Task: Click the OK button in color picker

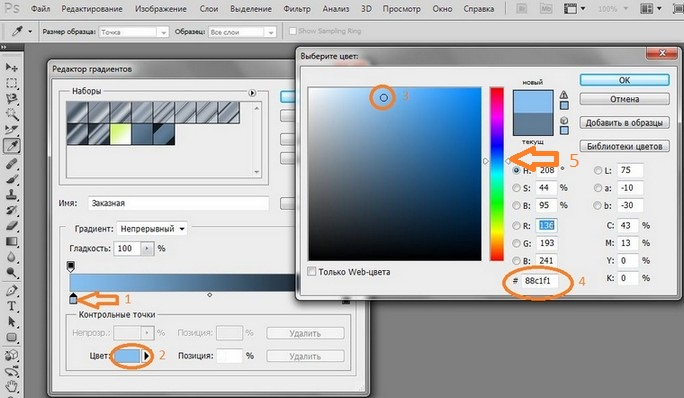Action: tap(624, 80)
